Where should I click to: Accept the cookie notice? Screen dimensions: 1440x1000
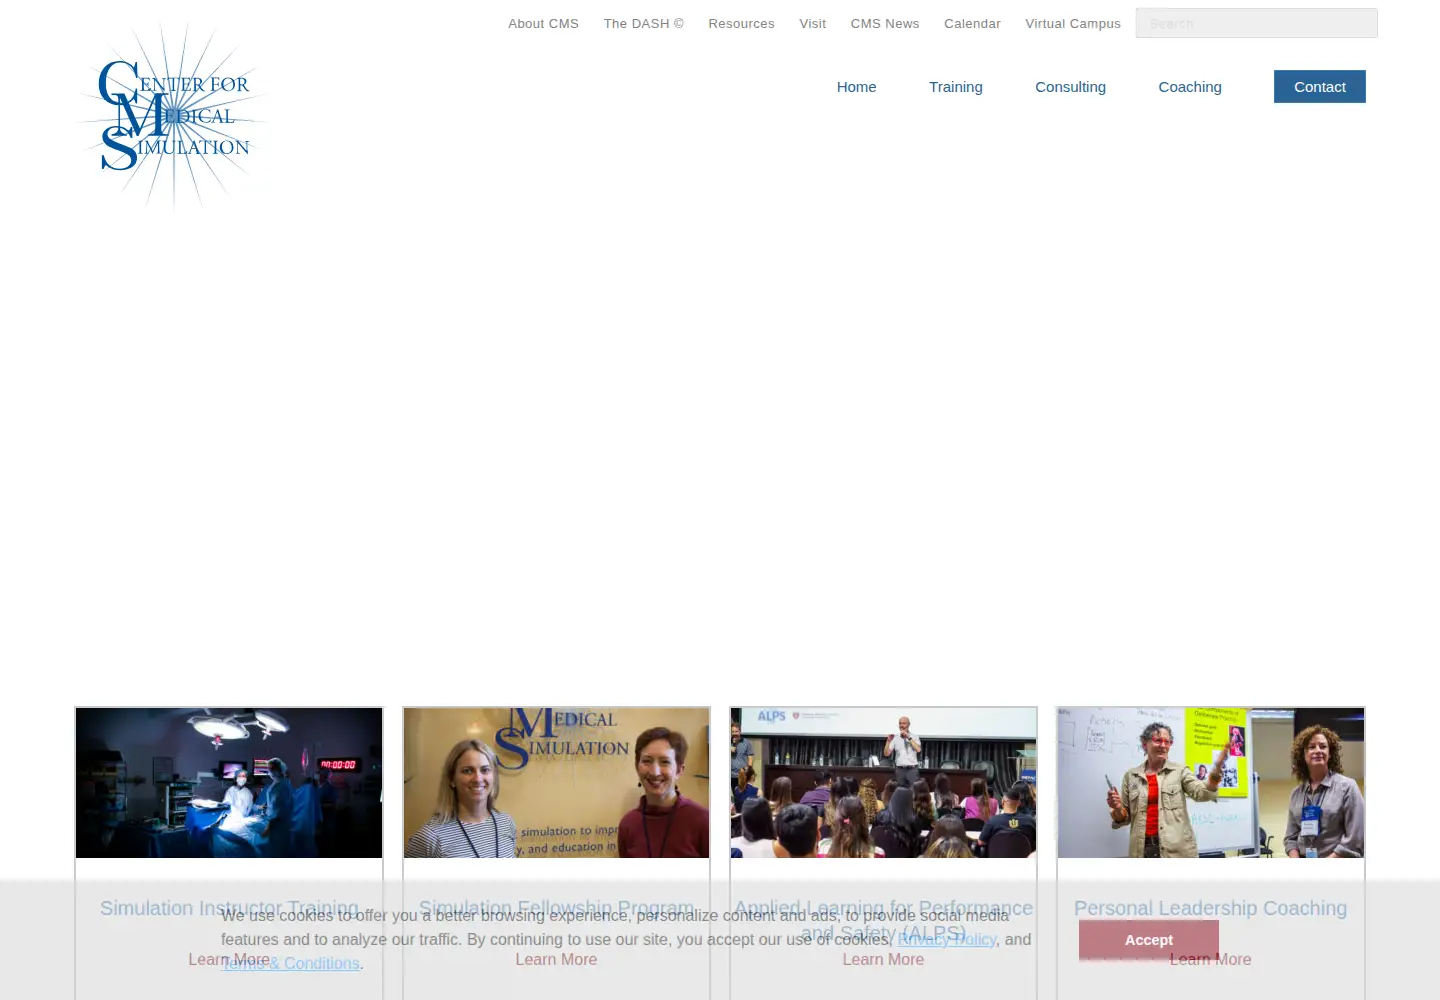(1149, 940)
